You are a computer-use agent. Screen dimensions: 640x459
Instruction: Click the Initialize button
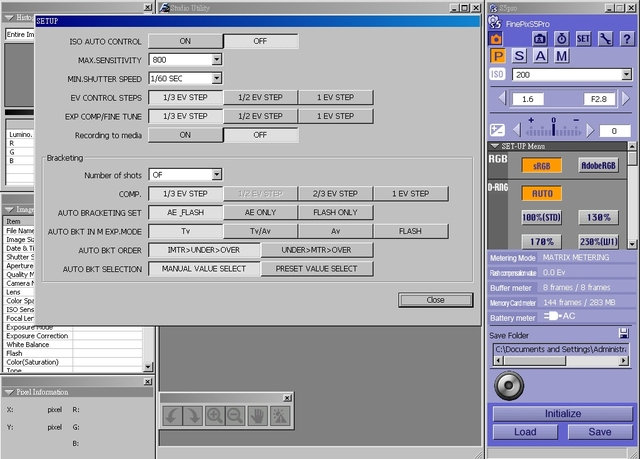tap(563, 414)
